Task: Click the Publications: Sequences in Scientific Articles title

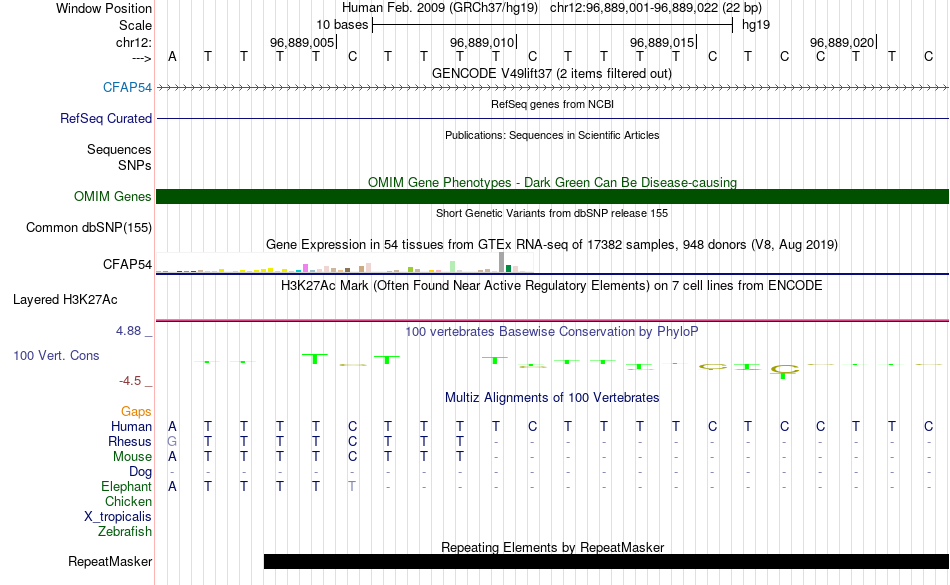Action: 552,135
